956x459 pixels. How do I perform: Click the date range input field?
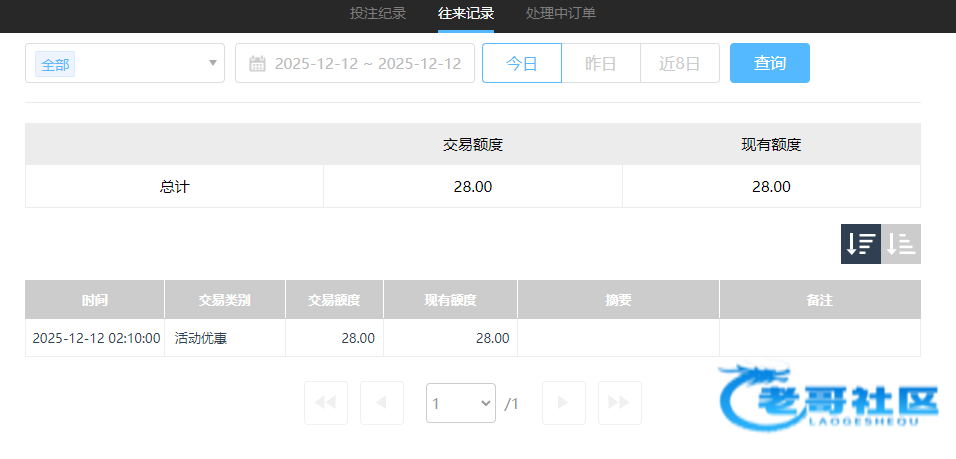click(x=367, y=63)
